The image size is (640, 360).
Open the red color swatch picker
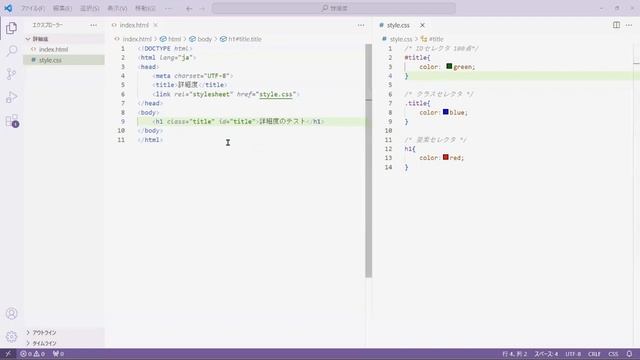(x=445, y=157)
